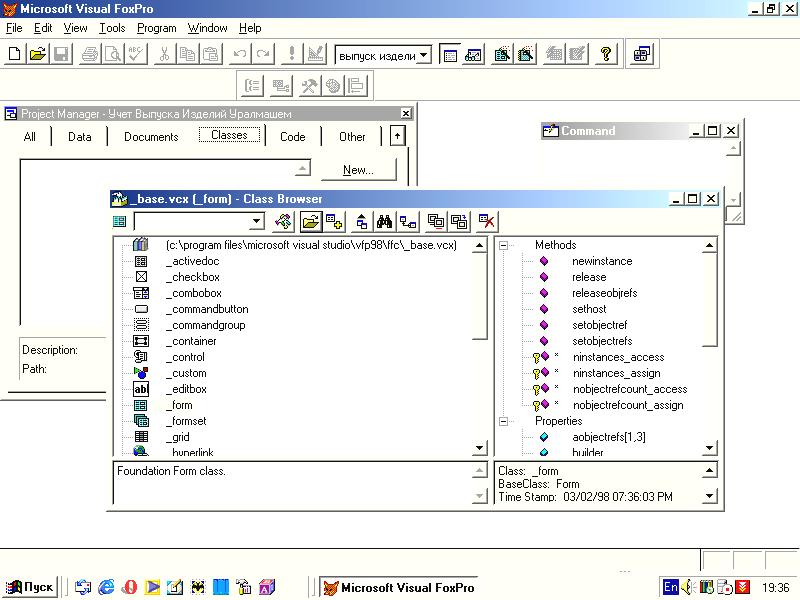This screenshot has width=800, height=600.
Task: Click the Redo toolbar icon
Action: tap(263, 54)
